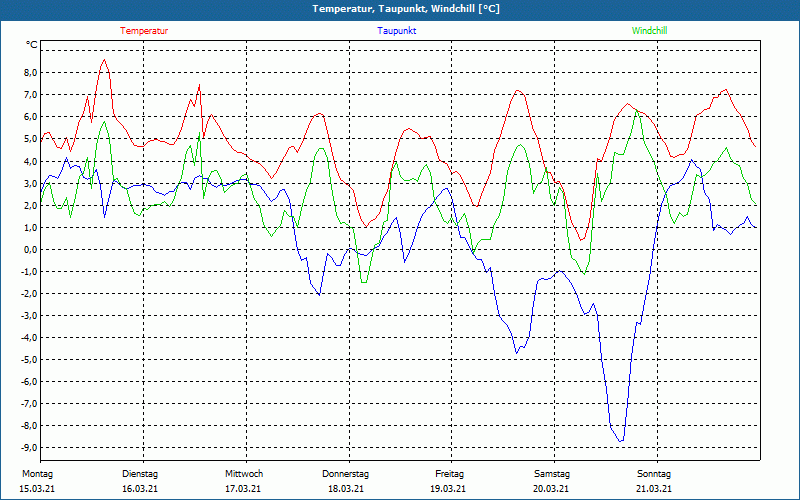Screen dimensions: 800x500
Task: Click the date 21.03.21
Action: (654, 489)
